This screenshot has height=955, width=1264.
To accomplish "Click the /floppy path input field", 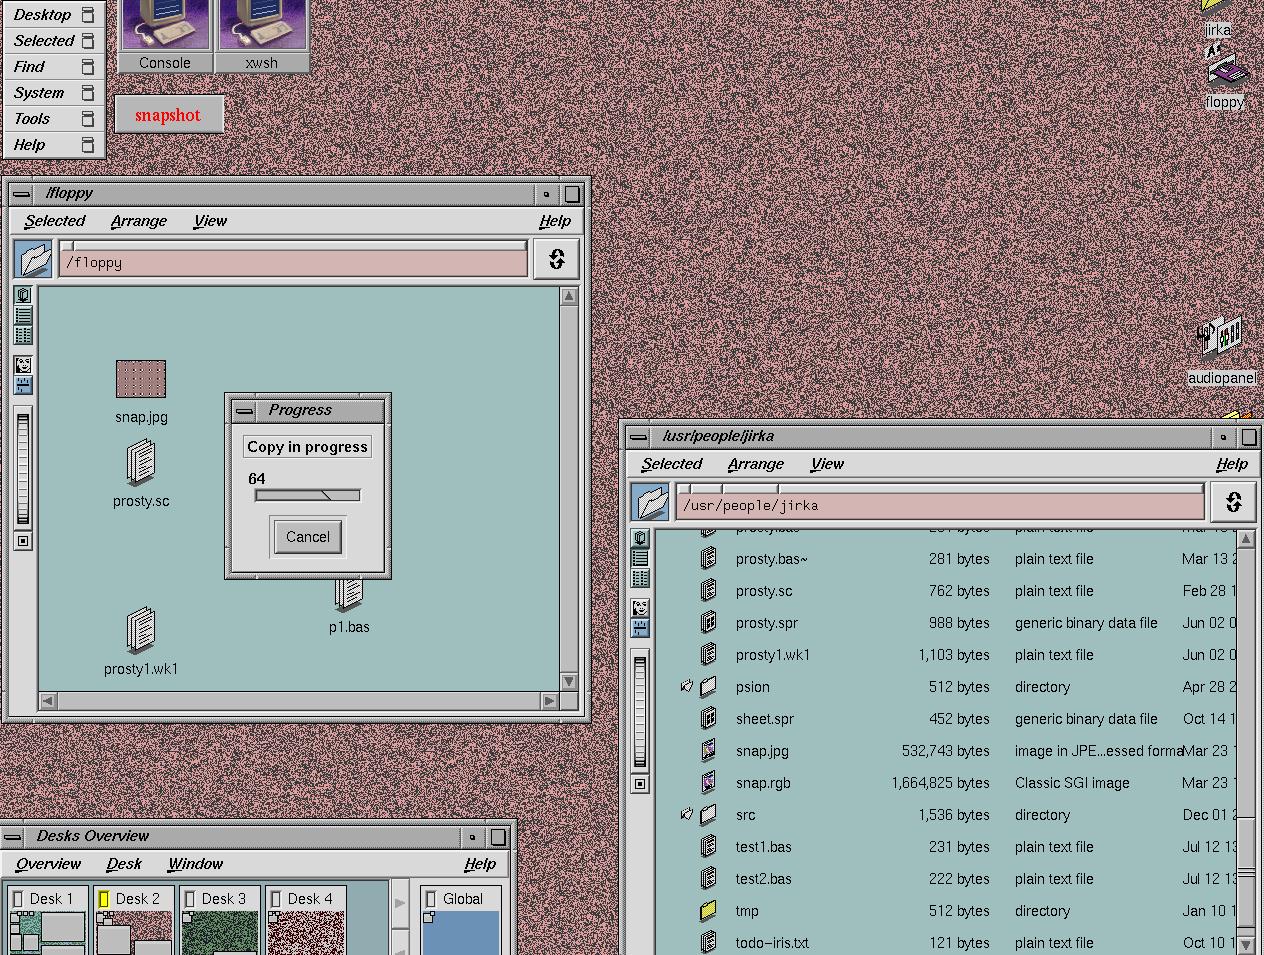I will pyautogui.click(x=293, y=263).
